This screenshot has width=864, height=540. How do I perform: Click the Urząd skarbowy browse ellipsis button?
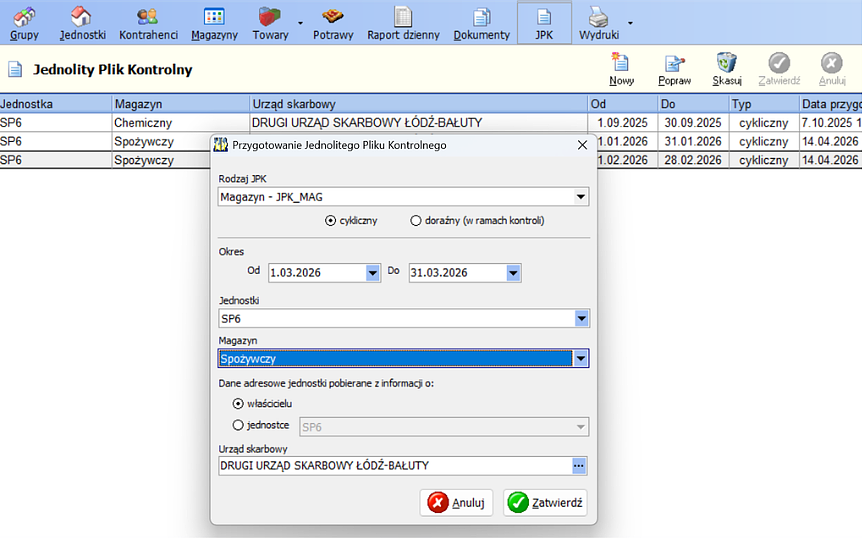579,466
